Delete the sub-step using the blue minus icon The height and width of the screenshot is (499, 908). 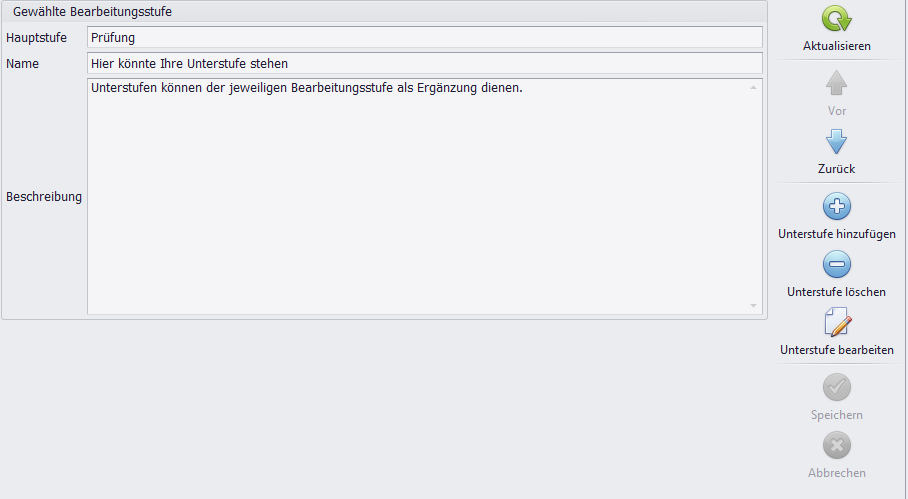click(x=836, y=265)
